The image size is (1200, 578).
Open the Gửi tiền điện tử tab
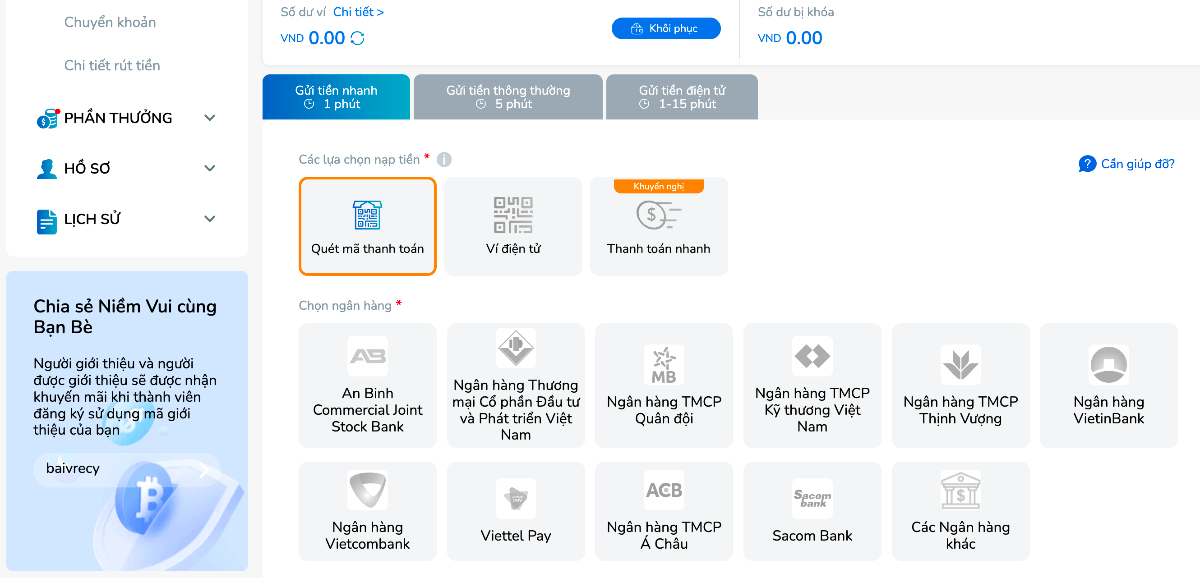(681, 97)
